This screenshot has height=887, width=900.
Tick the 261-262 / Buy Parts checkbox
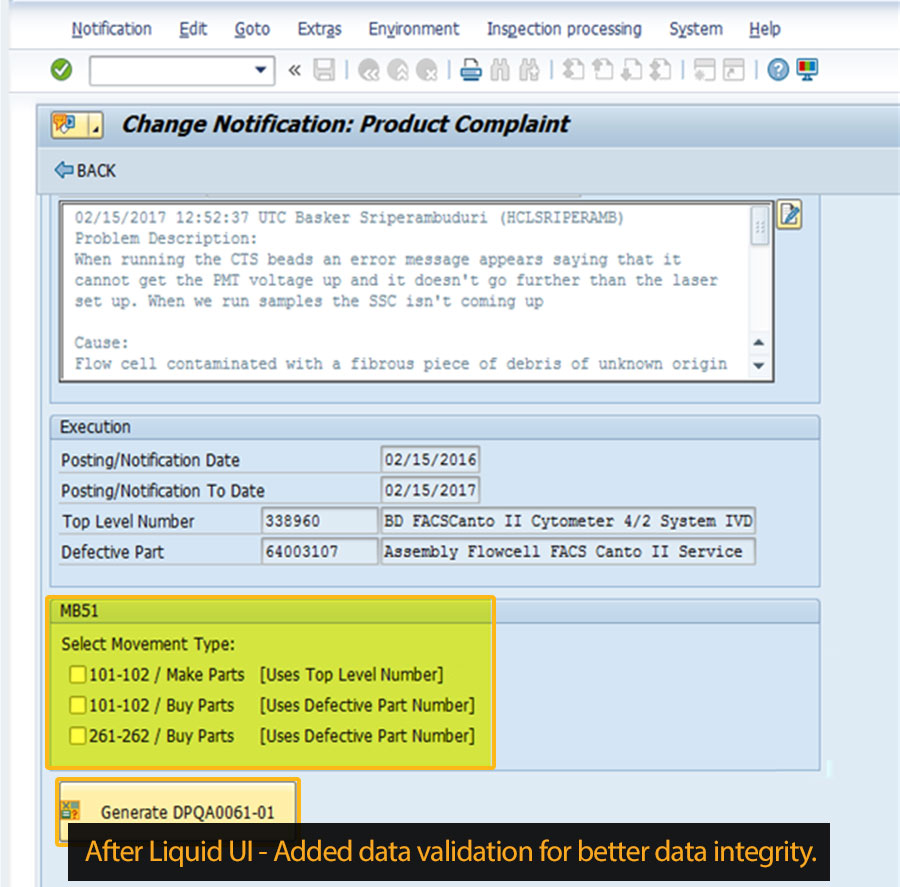coord(78,736)
